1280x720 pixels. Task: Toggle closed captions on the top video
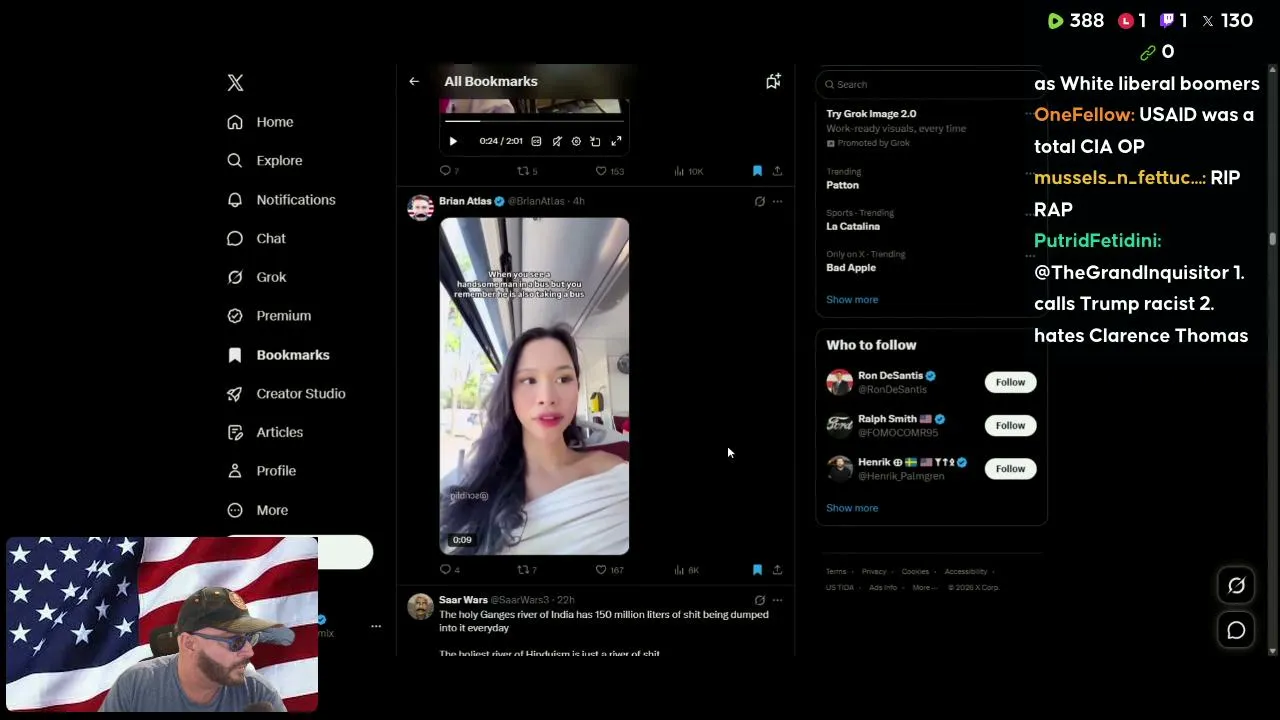pyautogui.click(x=536, y=141)
